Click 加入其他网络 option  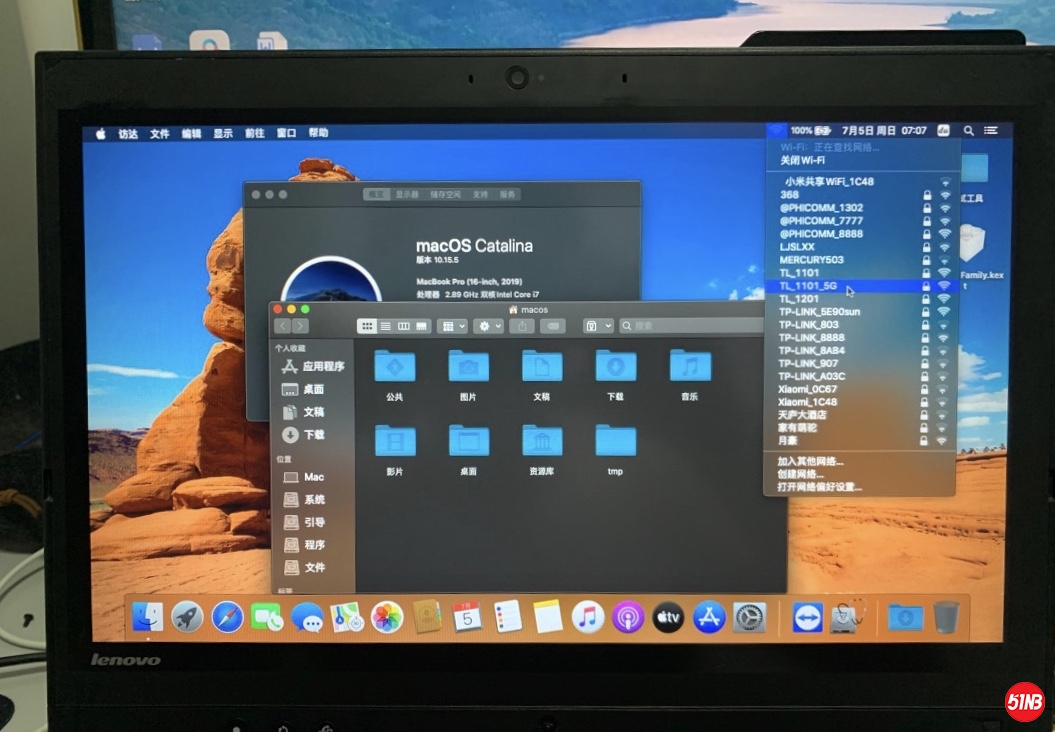(x=810, y=462)
